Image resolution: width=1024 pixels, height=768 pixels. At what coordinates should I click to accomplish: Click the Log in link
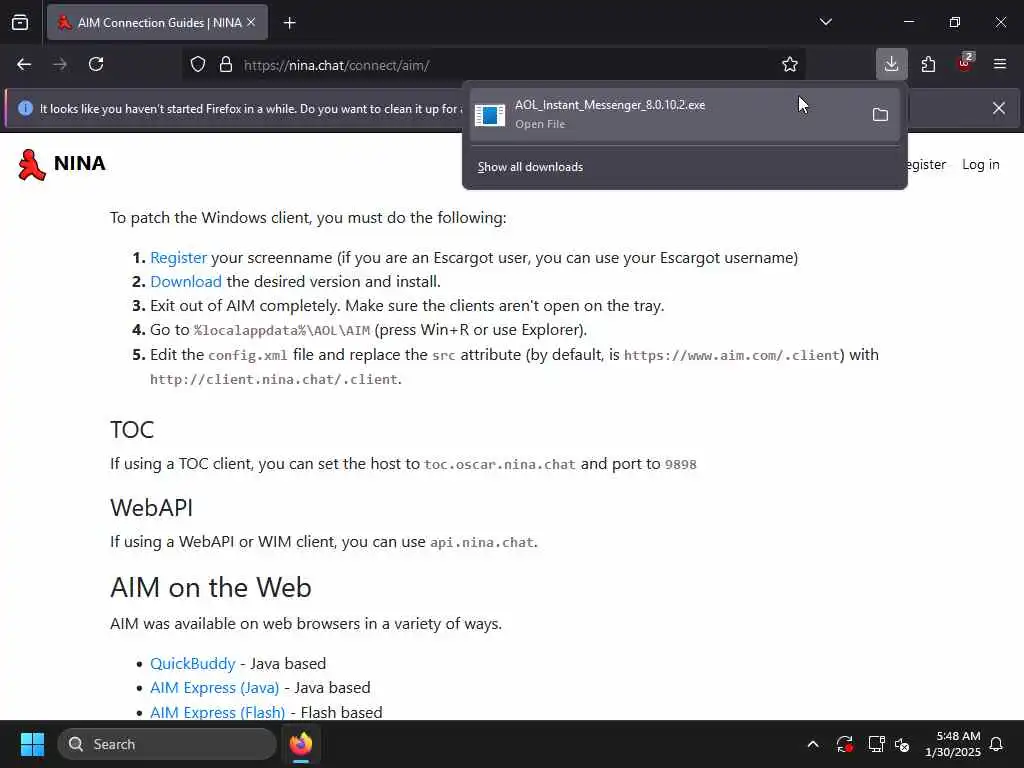(981, 165)
